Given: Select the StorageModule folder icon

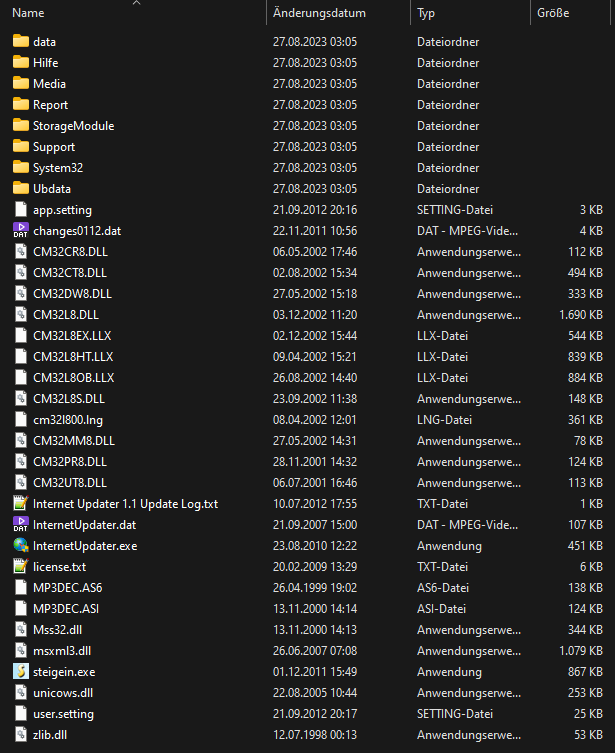Looking at the screenshot, I should (x=21, y=126).
